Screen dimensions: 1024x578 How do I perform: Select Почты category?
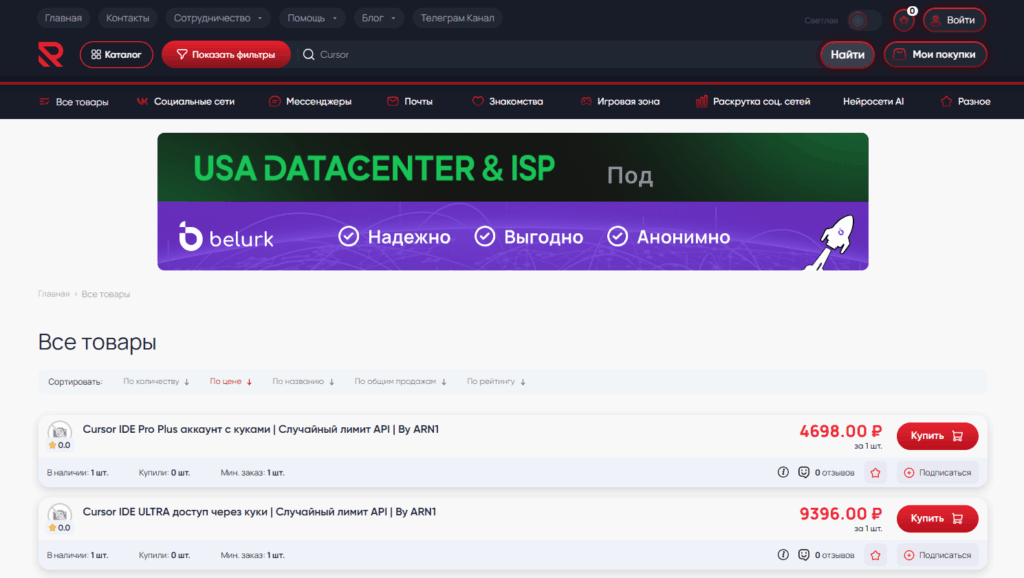[409, 102]
